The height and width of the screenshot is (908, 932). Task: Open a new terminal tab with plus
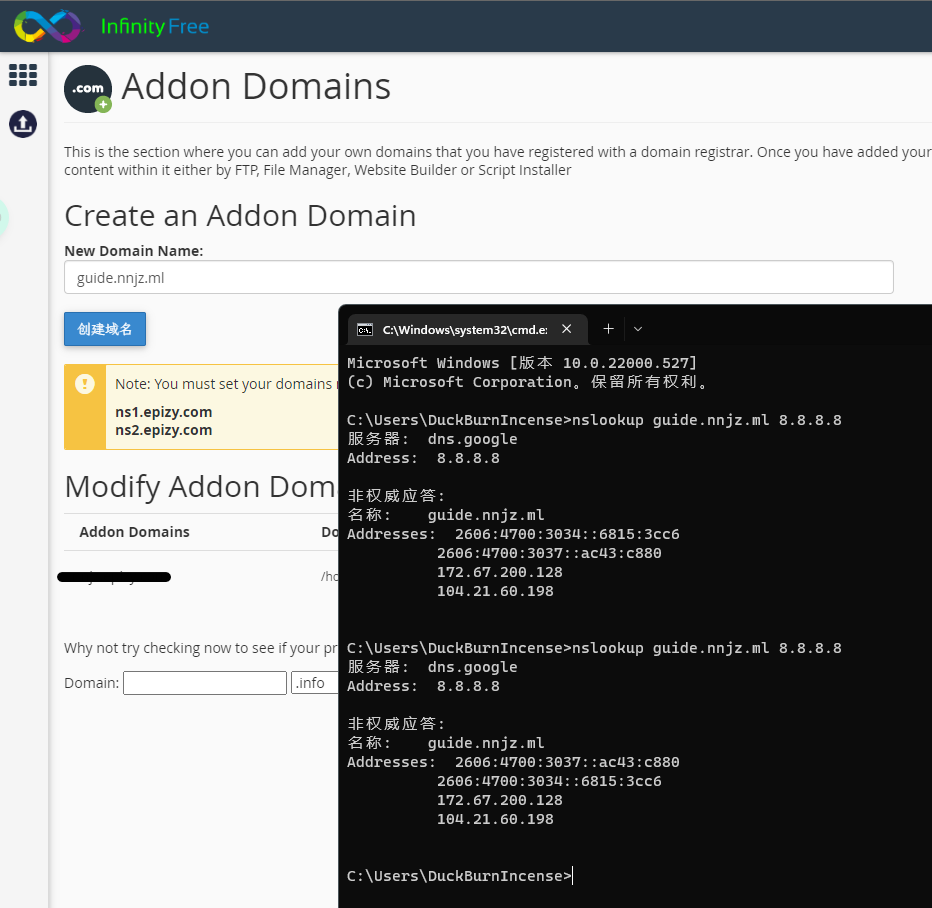coord(608,329)
